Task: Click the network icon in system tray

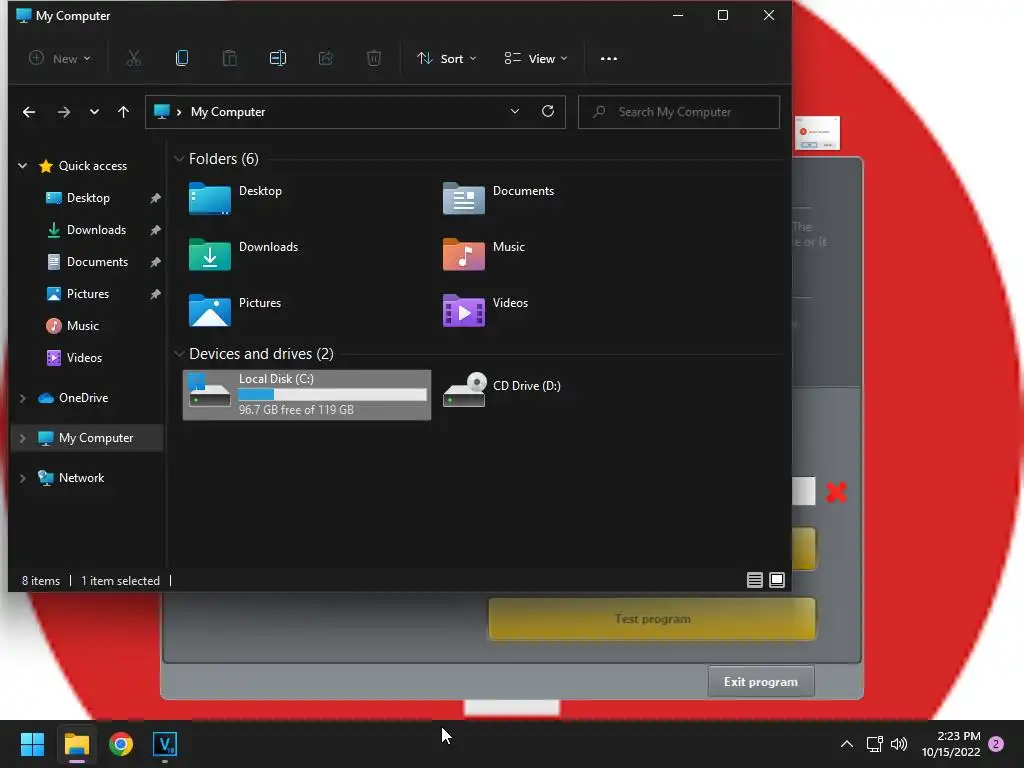Action: 874,744
